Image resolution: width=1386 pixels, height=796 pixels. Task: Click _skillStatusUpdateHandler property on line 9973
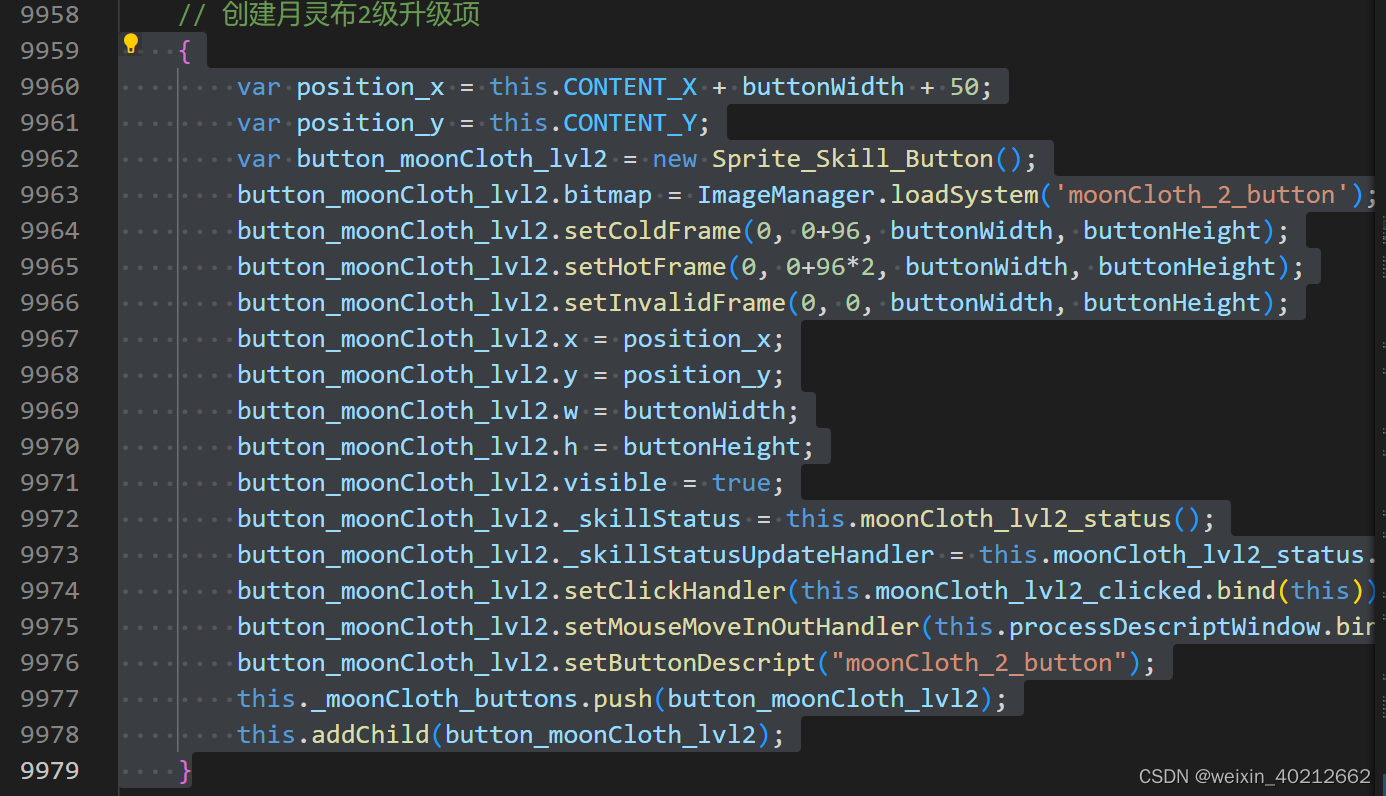pos(749,555)
